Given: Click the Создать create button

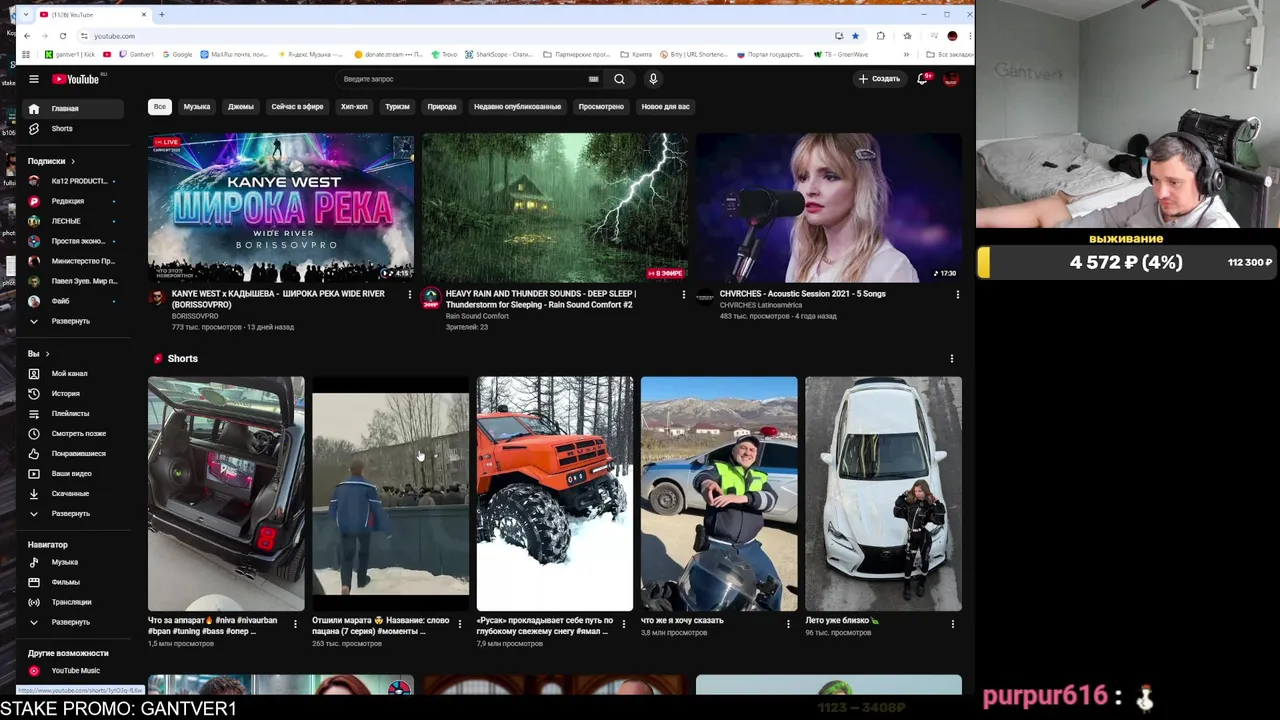Looking at the screenshot, I should tap(879, 79).
